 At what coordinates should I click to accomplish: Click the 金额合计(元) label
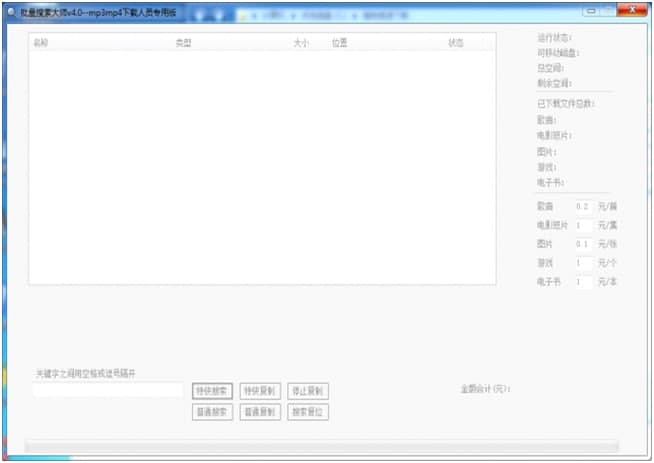(x=485, y=389)
